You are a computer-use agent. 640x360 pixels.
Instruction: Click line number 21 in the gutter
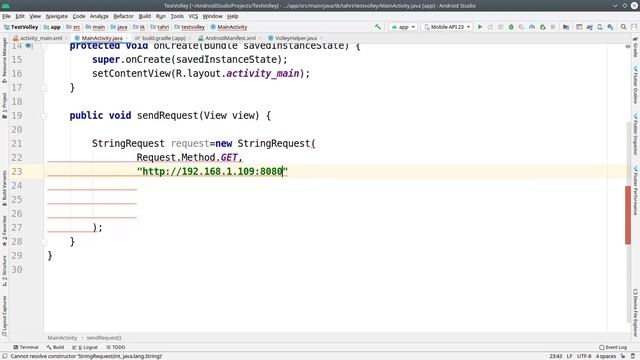pyautogui.click(x=17, y=144)
